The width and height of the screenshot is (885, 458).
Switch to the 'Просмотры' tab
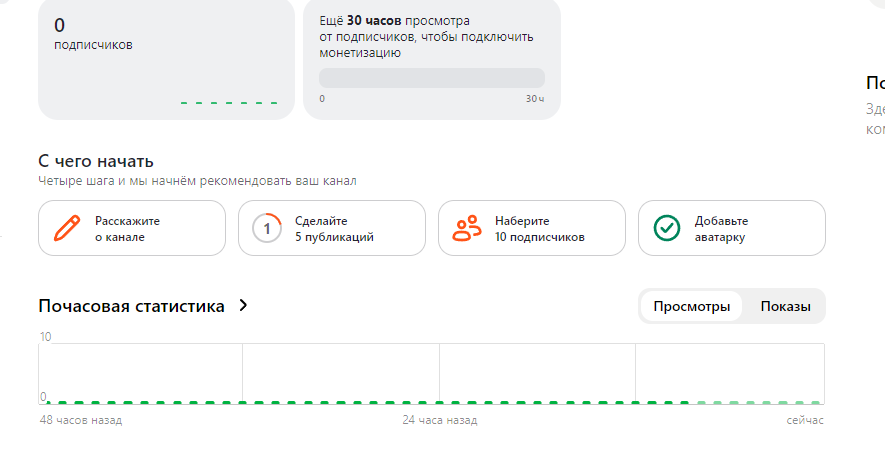point(691,306)
